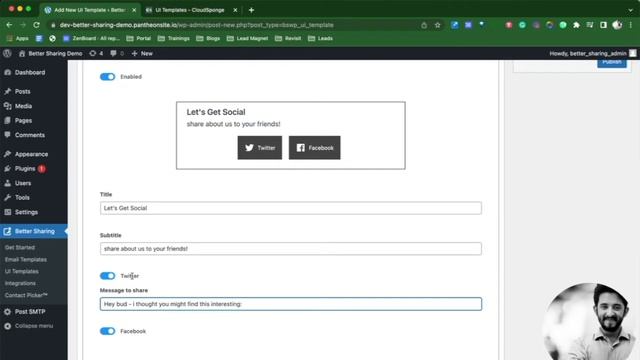The height and width of the screenshot is (360, 640).
Task: Click the browser back arrow
Action: tap(9, 25)
